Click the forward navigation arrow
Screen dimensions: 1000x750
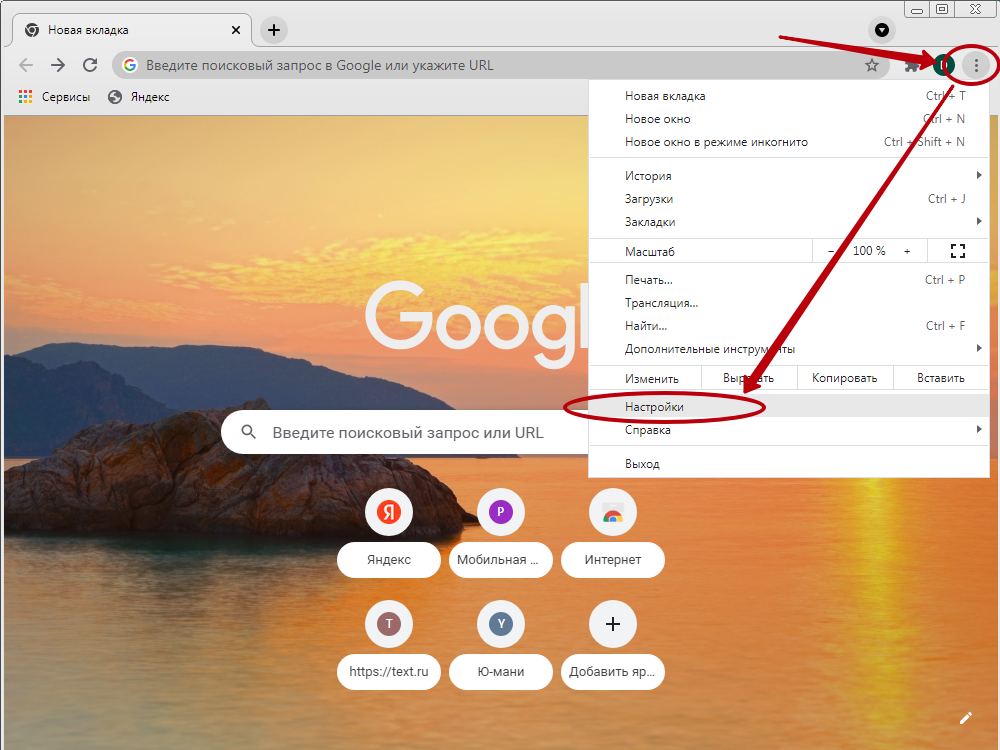click(58, 65)
